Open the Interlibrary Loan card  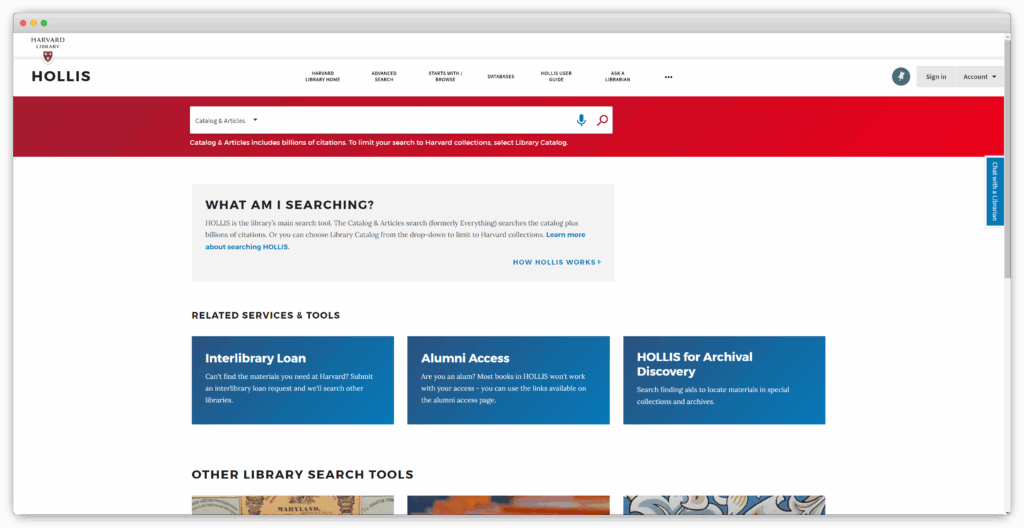point(293,380)
